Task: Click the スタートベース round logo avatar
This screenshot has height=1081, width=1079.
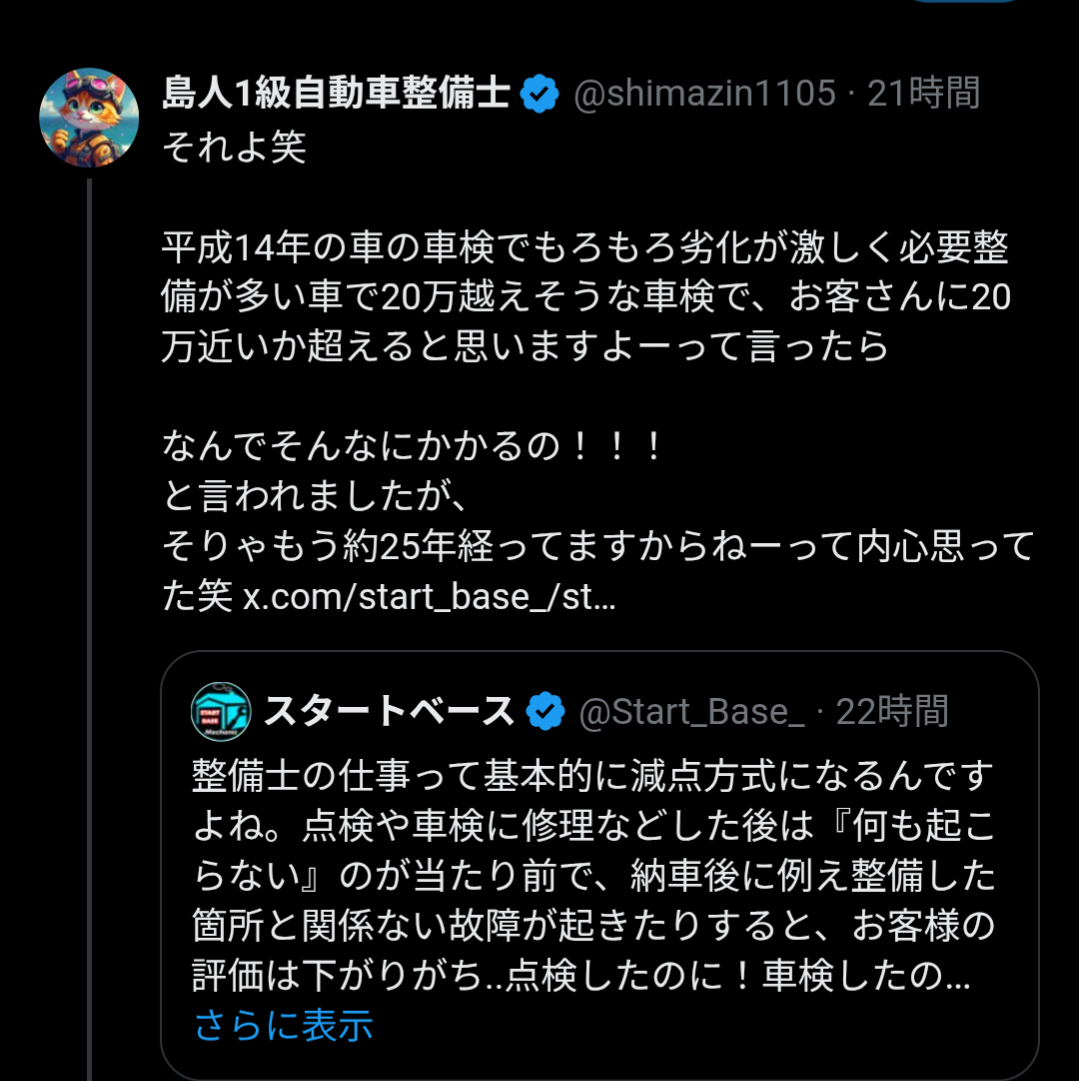Action: click(221, 712)
